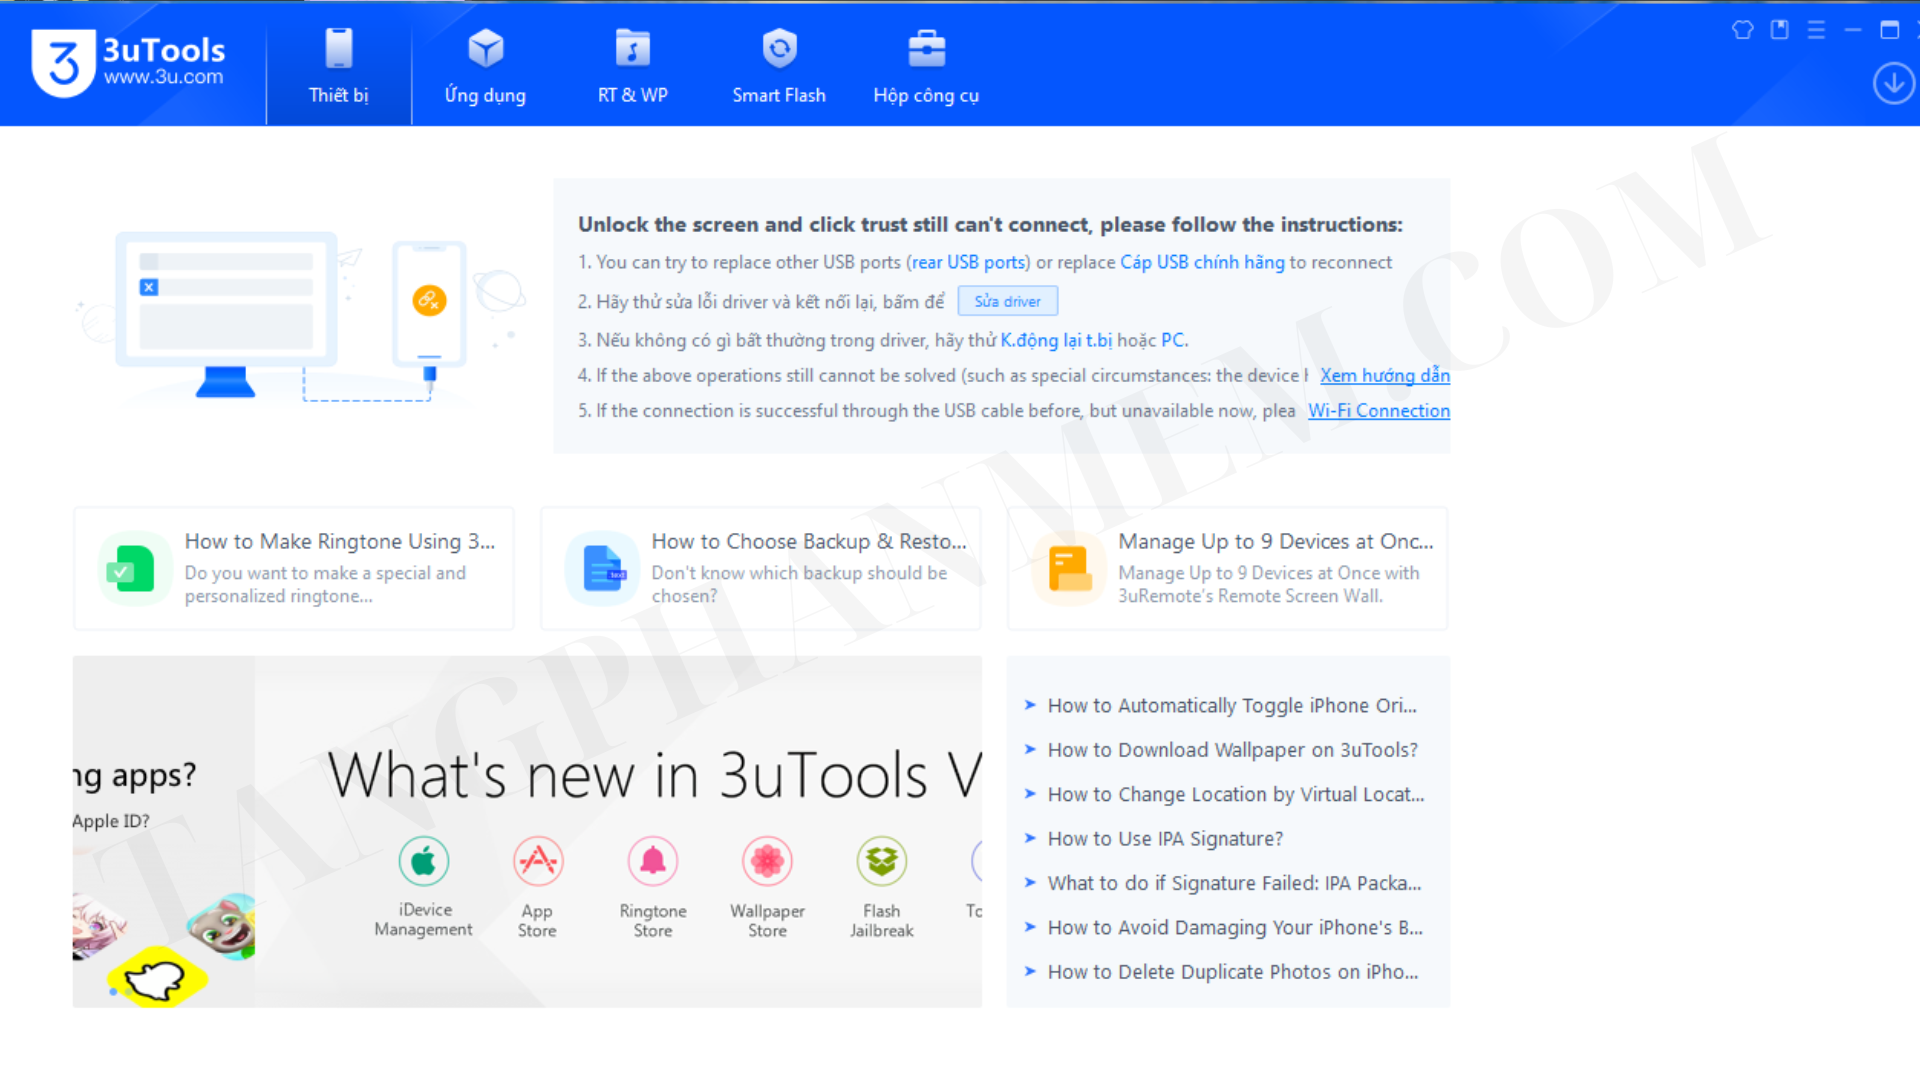Open How to Use IPA Signature article
Viewport: 1920px width, 1080px height.
[x=1164, y=839]
